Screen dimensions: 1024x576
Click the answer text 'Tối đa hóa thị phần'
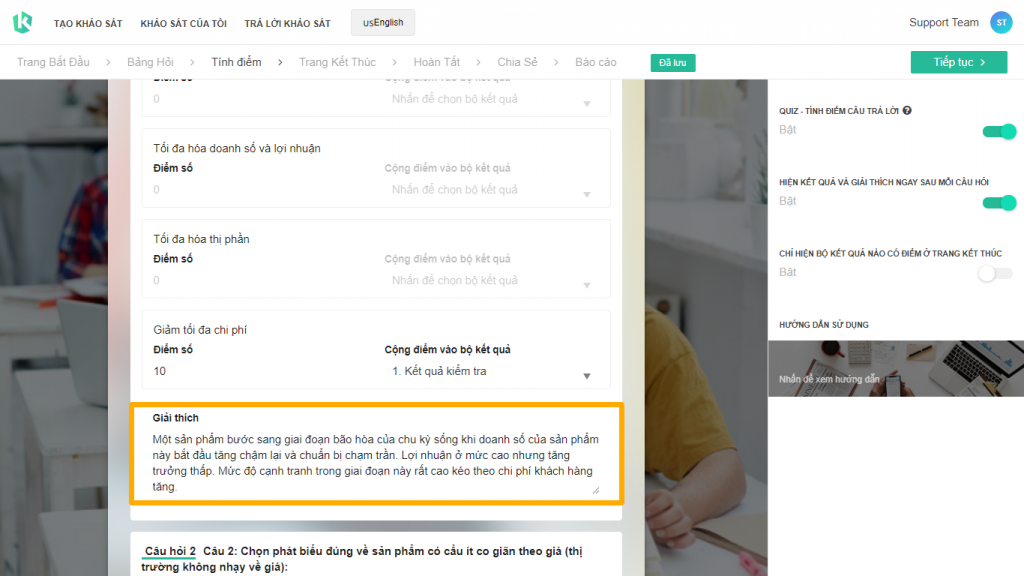pos(201,239)
